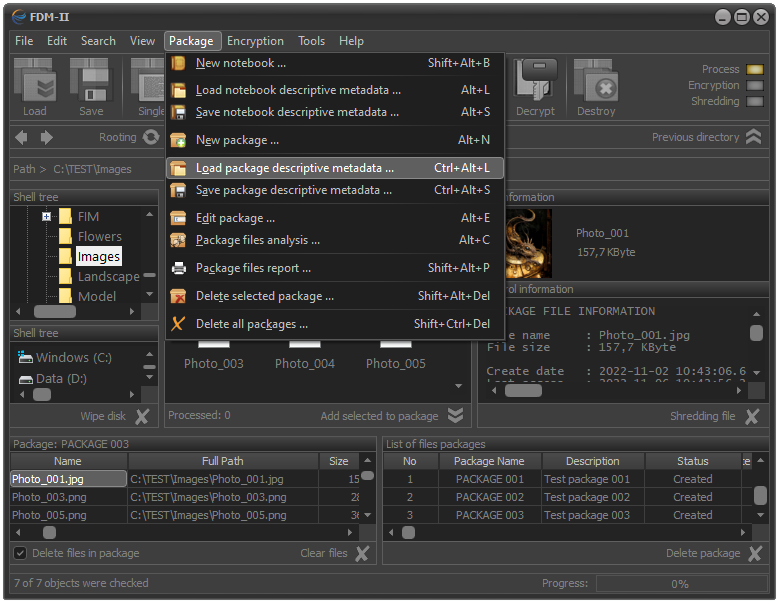Click the Clear files X icon

click(362, 553)
